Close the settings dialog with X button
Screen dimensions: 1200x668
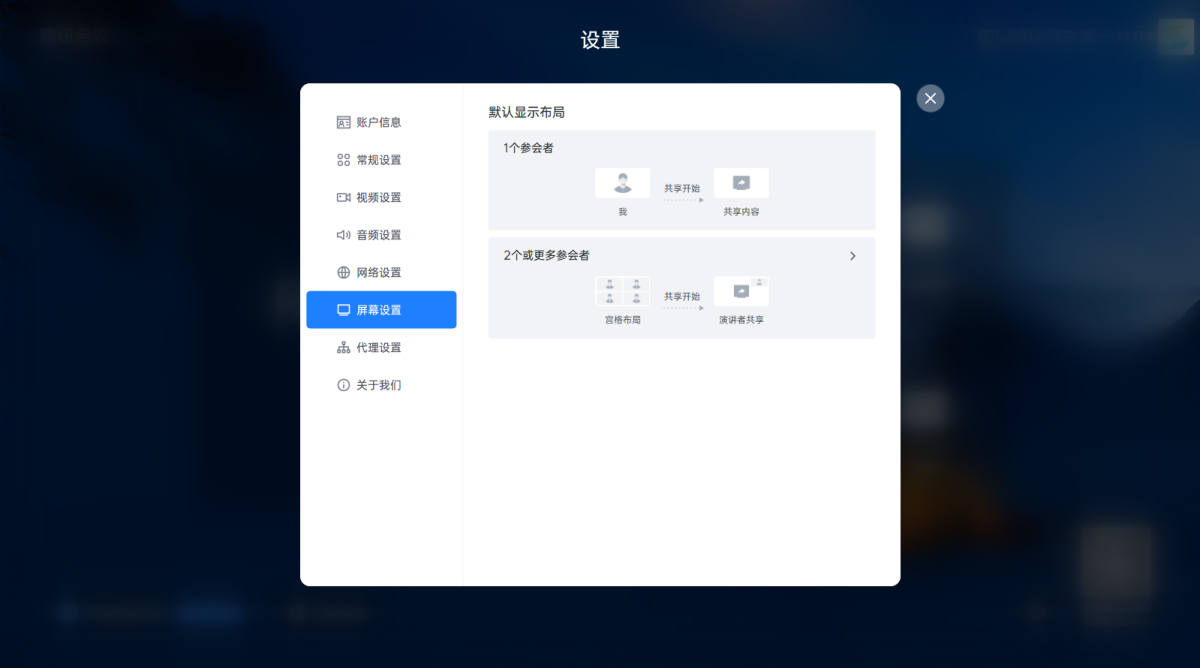pos(930,98)
